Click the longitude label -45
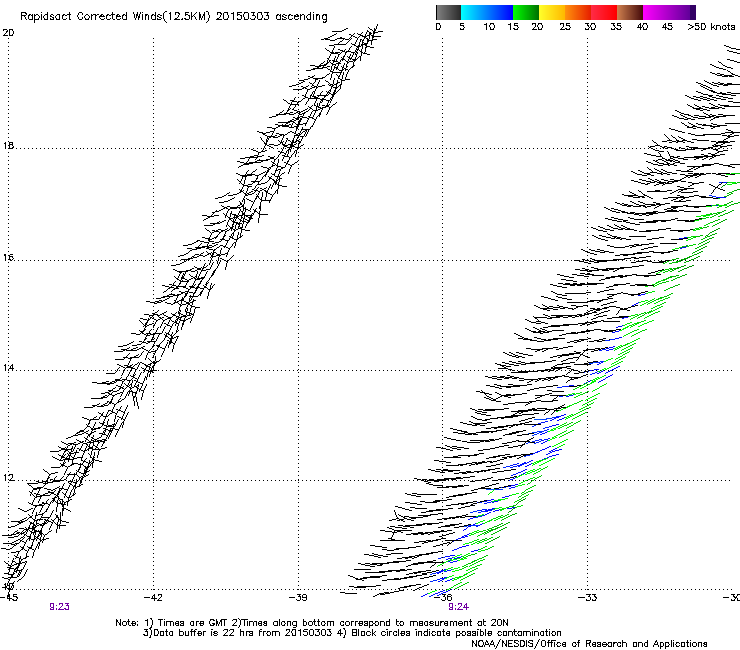This screenshot has height=650, width=740. pyautogui.click(x=9, y=598)
